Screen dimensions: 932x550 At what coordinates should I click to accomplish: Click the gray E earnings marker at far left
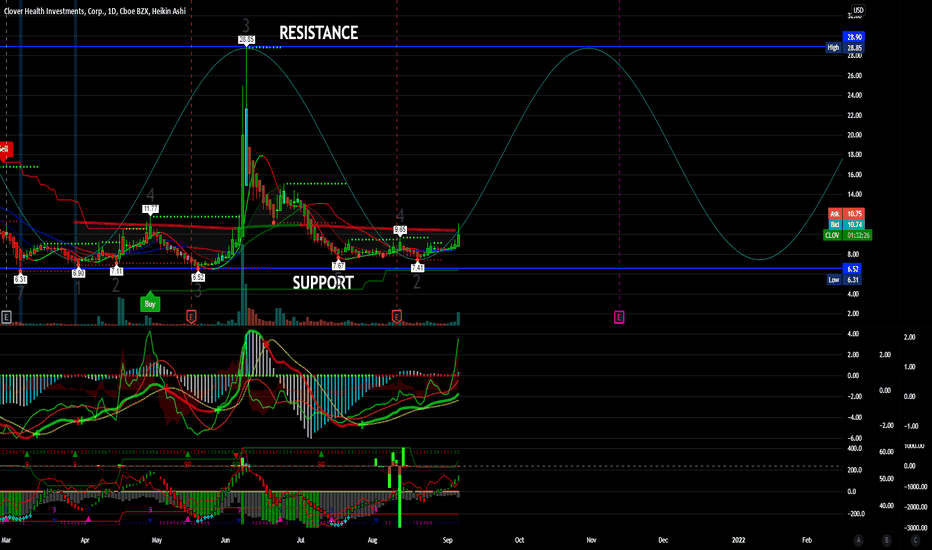coord(7,317)
